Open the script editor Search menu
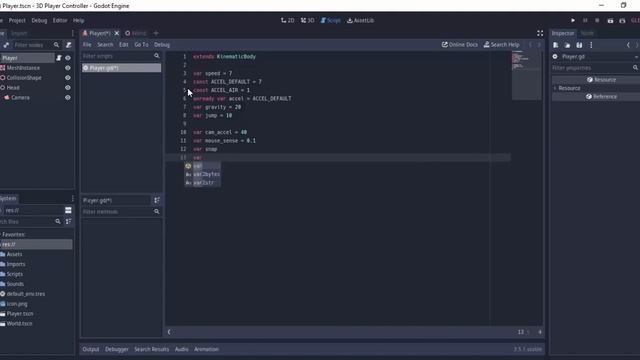This screenshot has width=640, height=360. tap(105, 44)
